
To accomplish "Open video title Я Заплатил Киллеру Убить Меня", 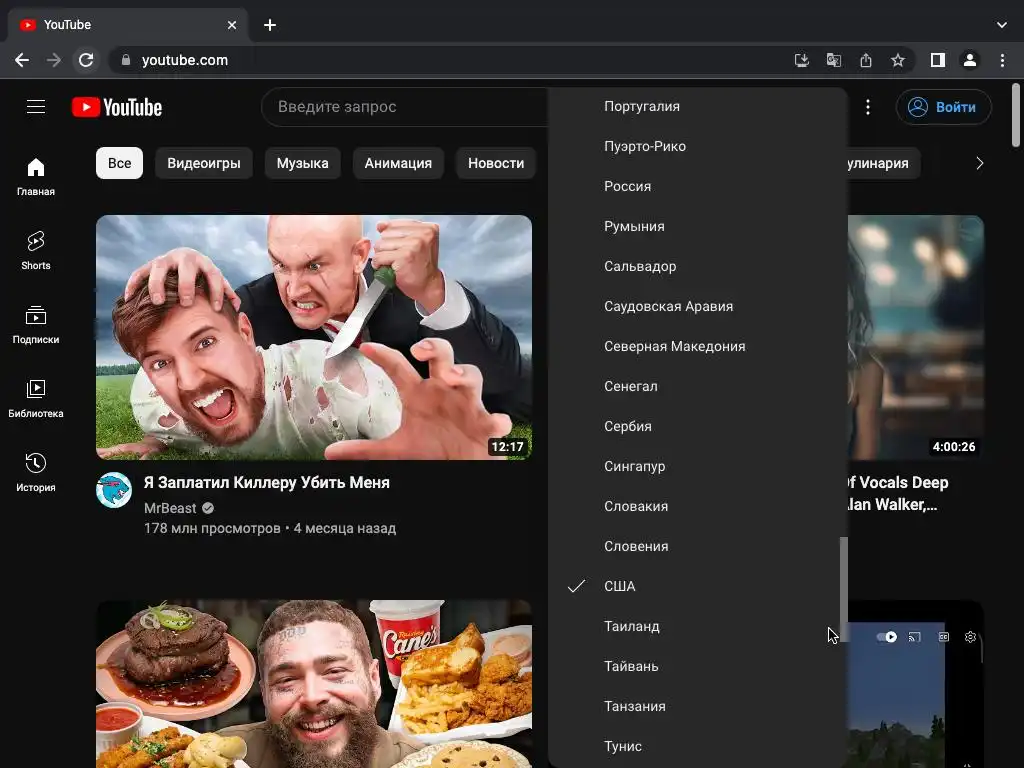I will click(266, 483).
